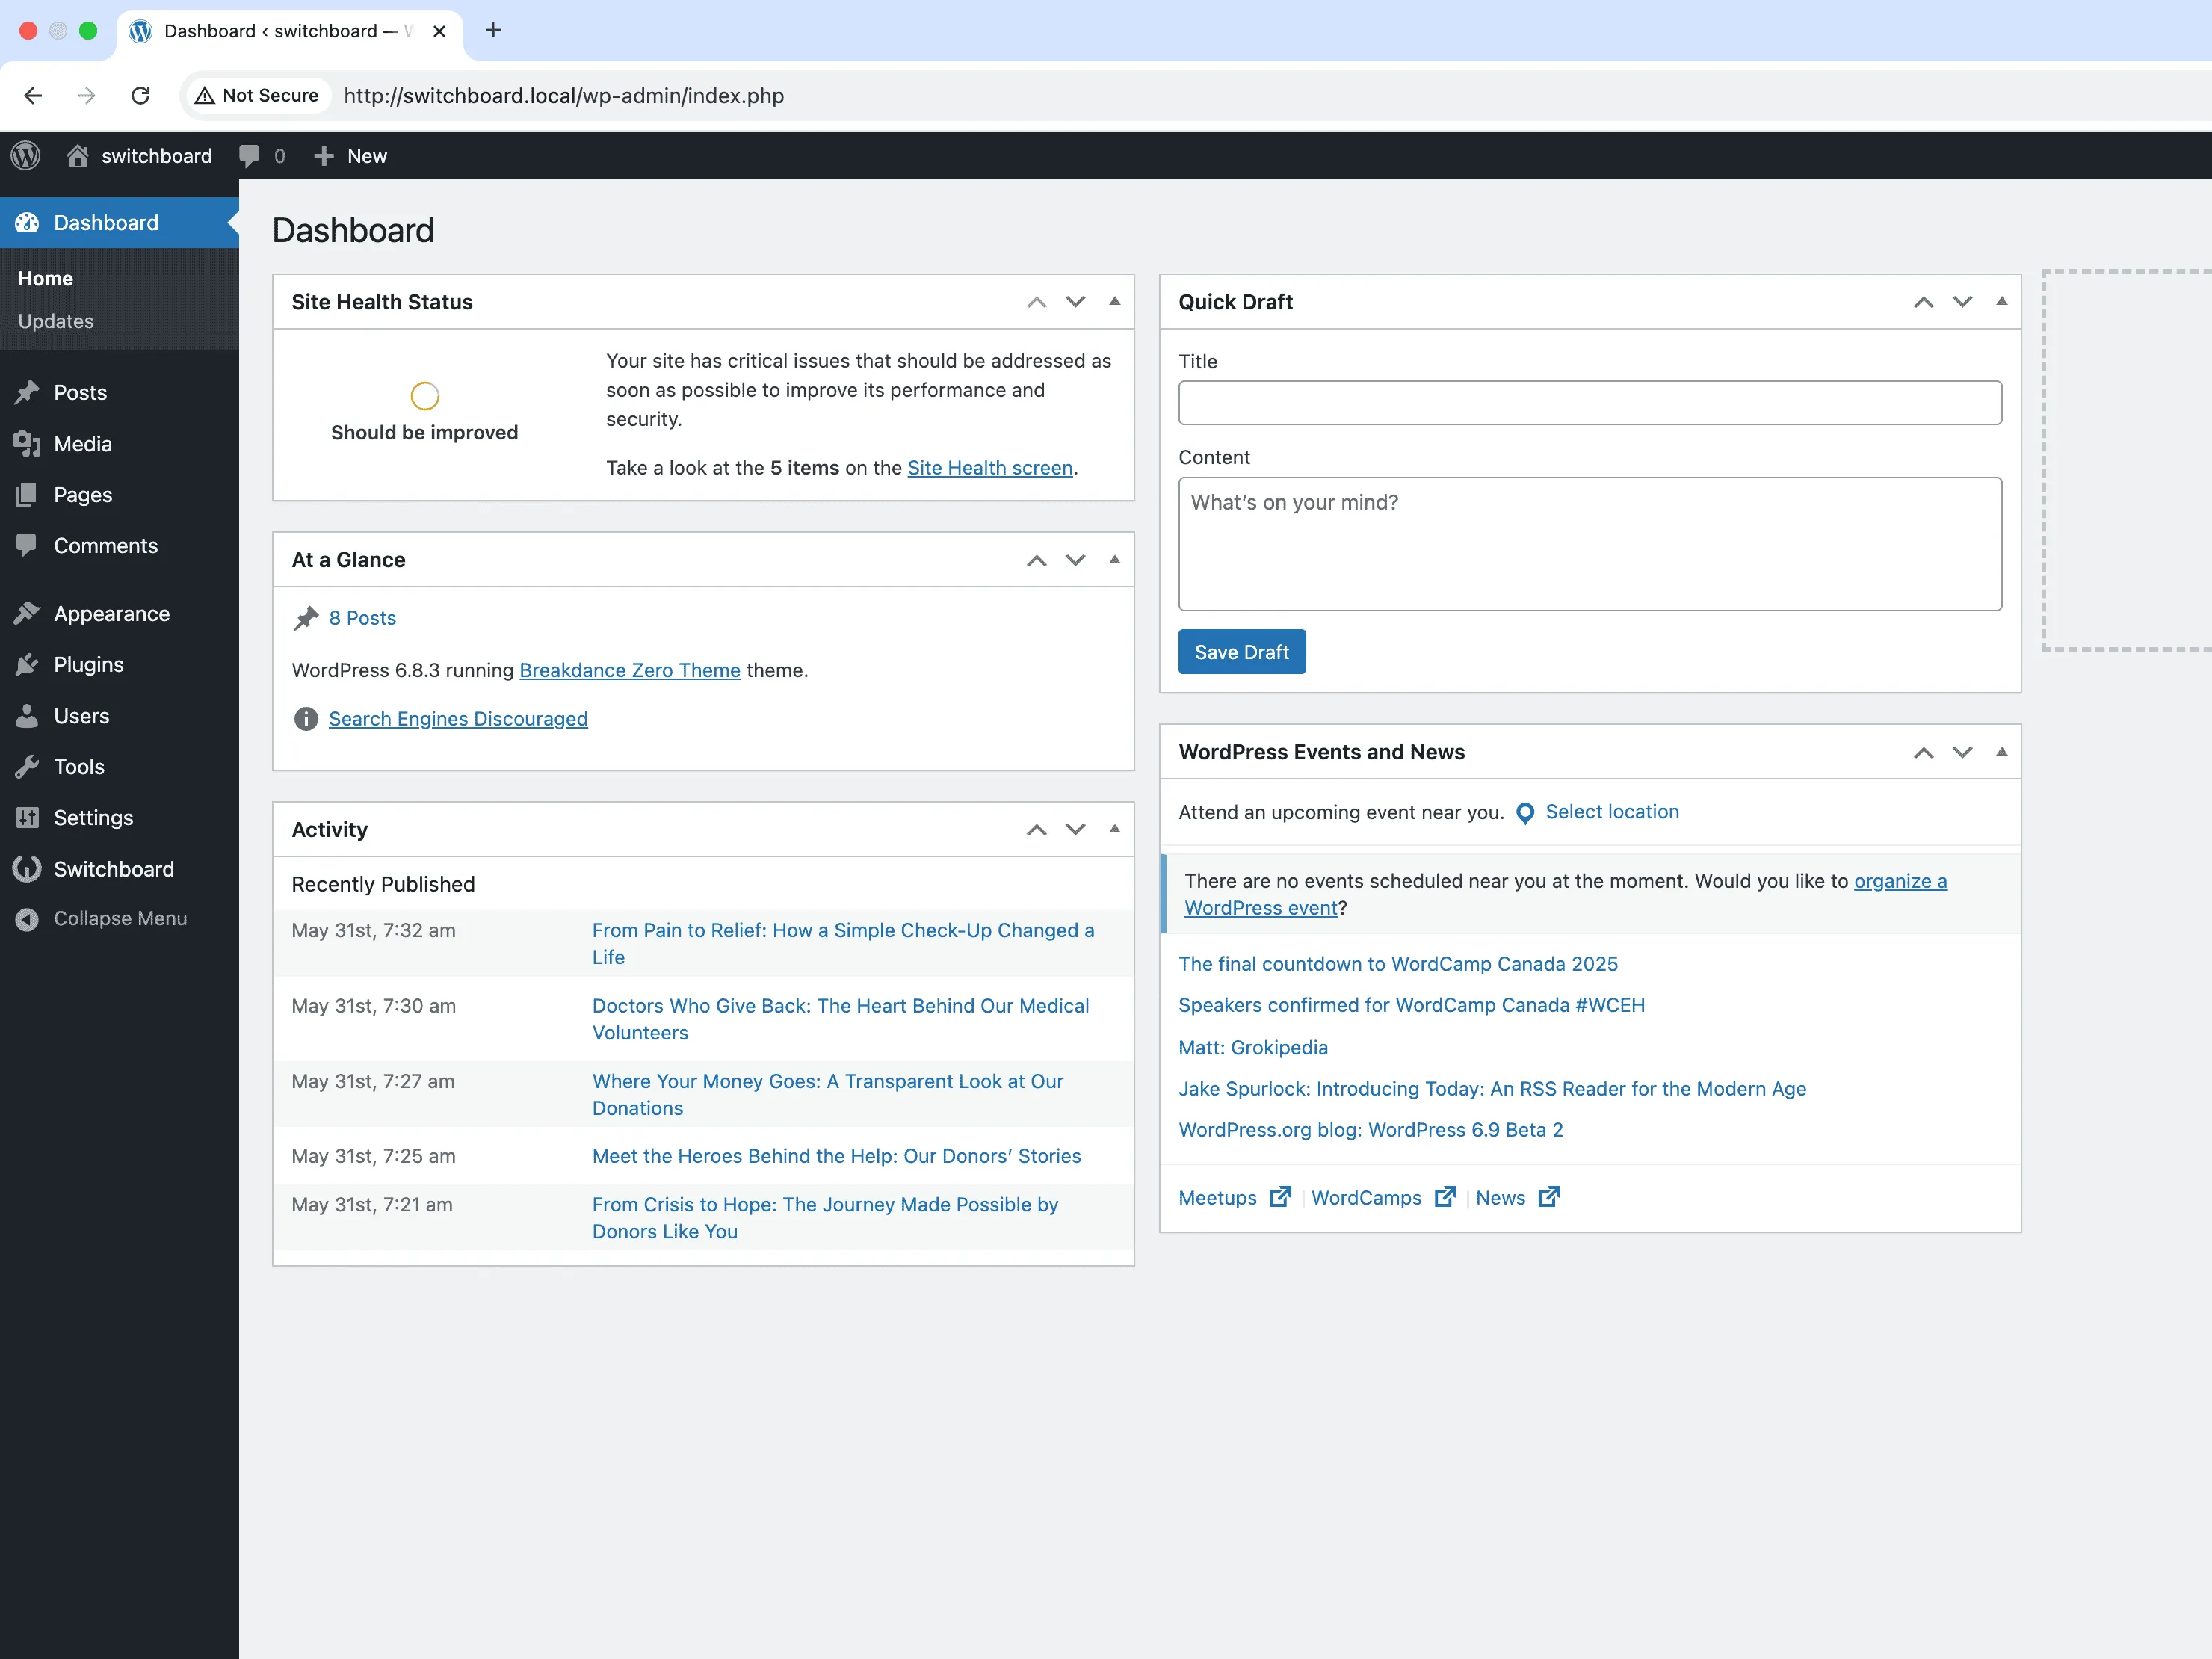Collapse the admin menu via its arrow icon
The width and height of the screenshot is (2212, 1659).
click(28, 918)
